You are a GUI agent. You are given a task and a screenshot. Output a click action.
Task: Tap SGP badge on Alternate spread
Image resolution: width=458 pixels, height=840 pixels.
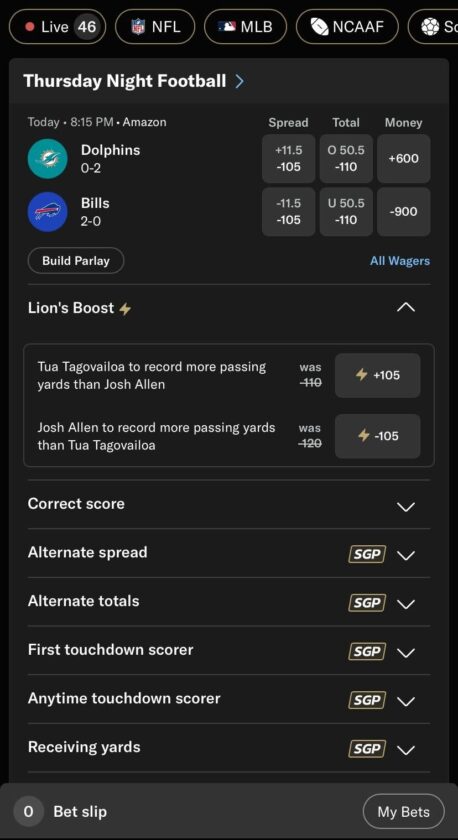click(367, 554)
